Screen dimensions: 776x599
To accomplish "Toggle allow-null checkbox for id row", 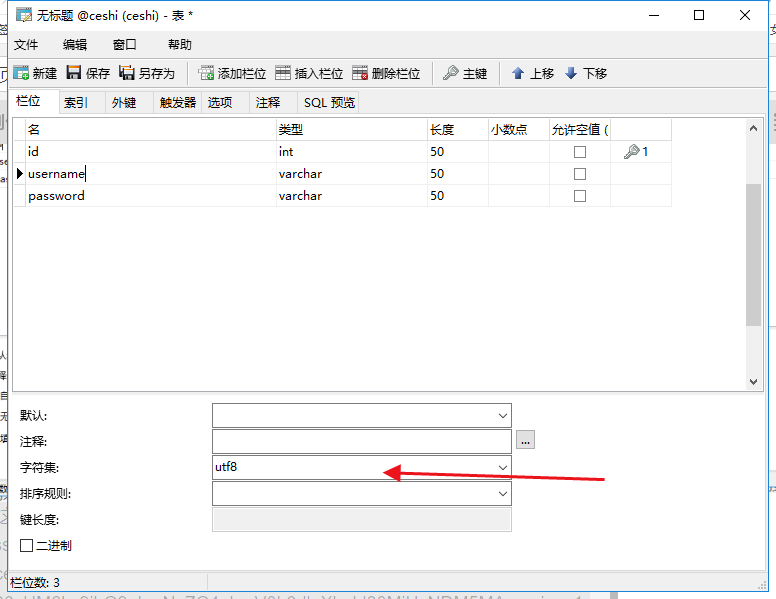I will coord(580,152).
